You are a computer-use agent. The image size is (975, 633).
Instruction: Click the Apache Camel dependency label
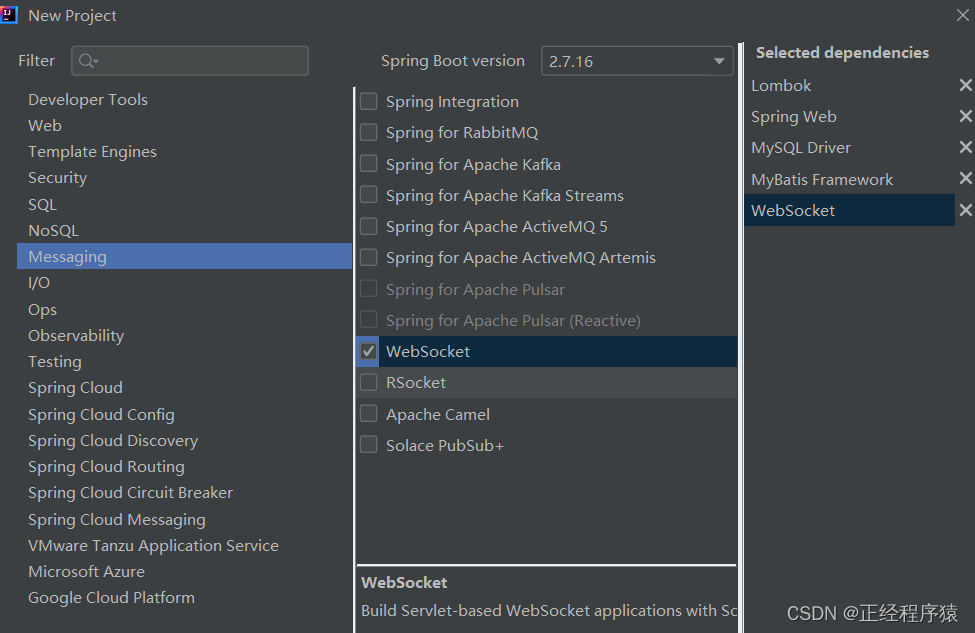(438, 414)
